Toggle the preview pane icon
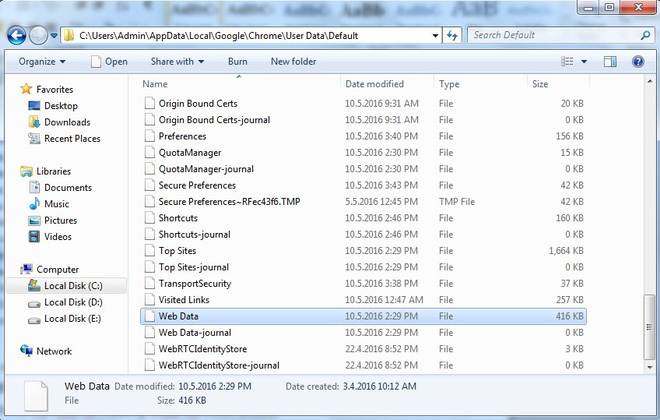660x420 pixels. click(610, 62)
